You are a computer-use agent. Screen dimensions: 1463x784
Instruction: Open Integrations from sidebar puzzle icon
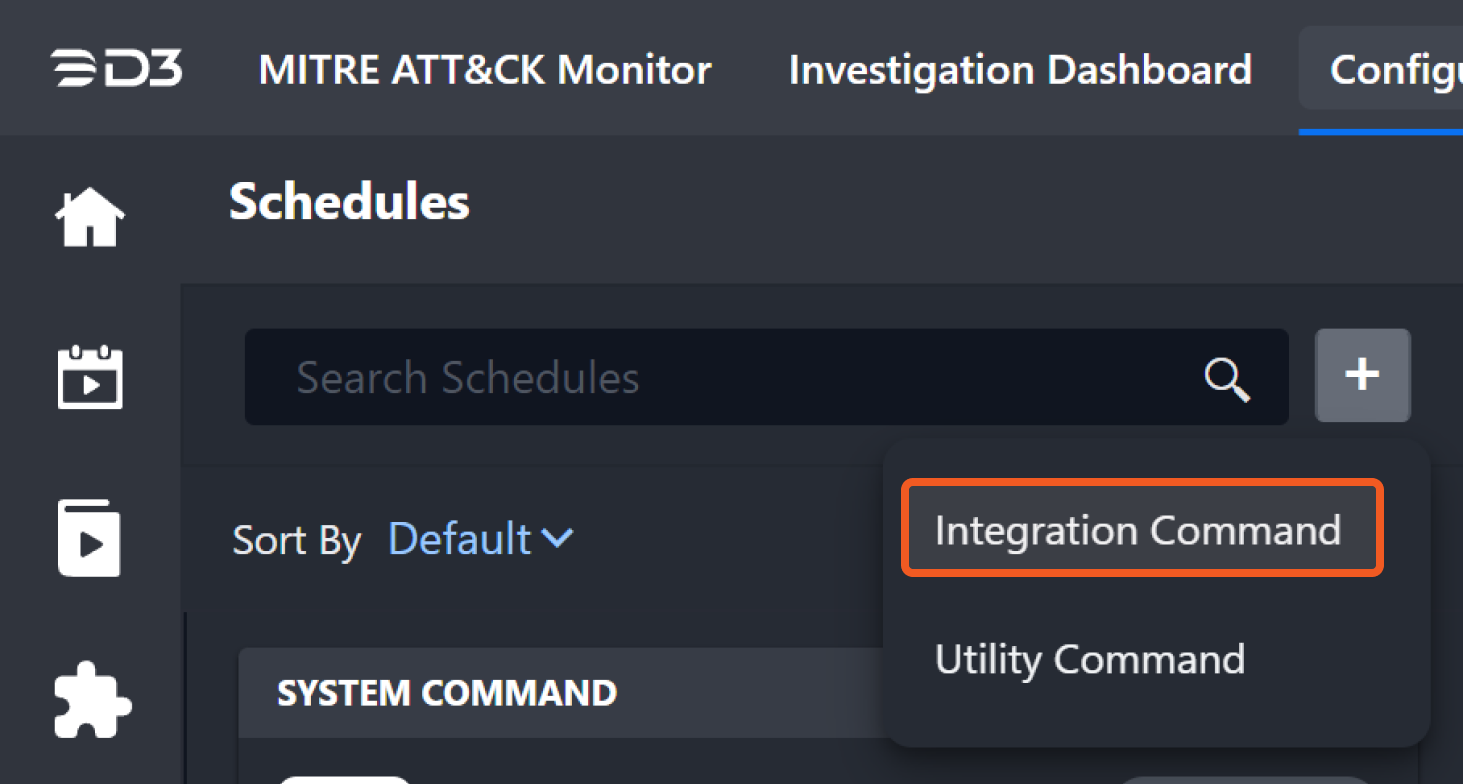click(x=91, y=699)
